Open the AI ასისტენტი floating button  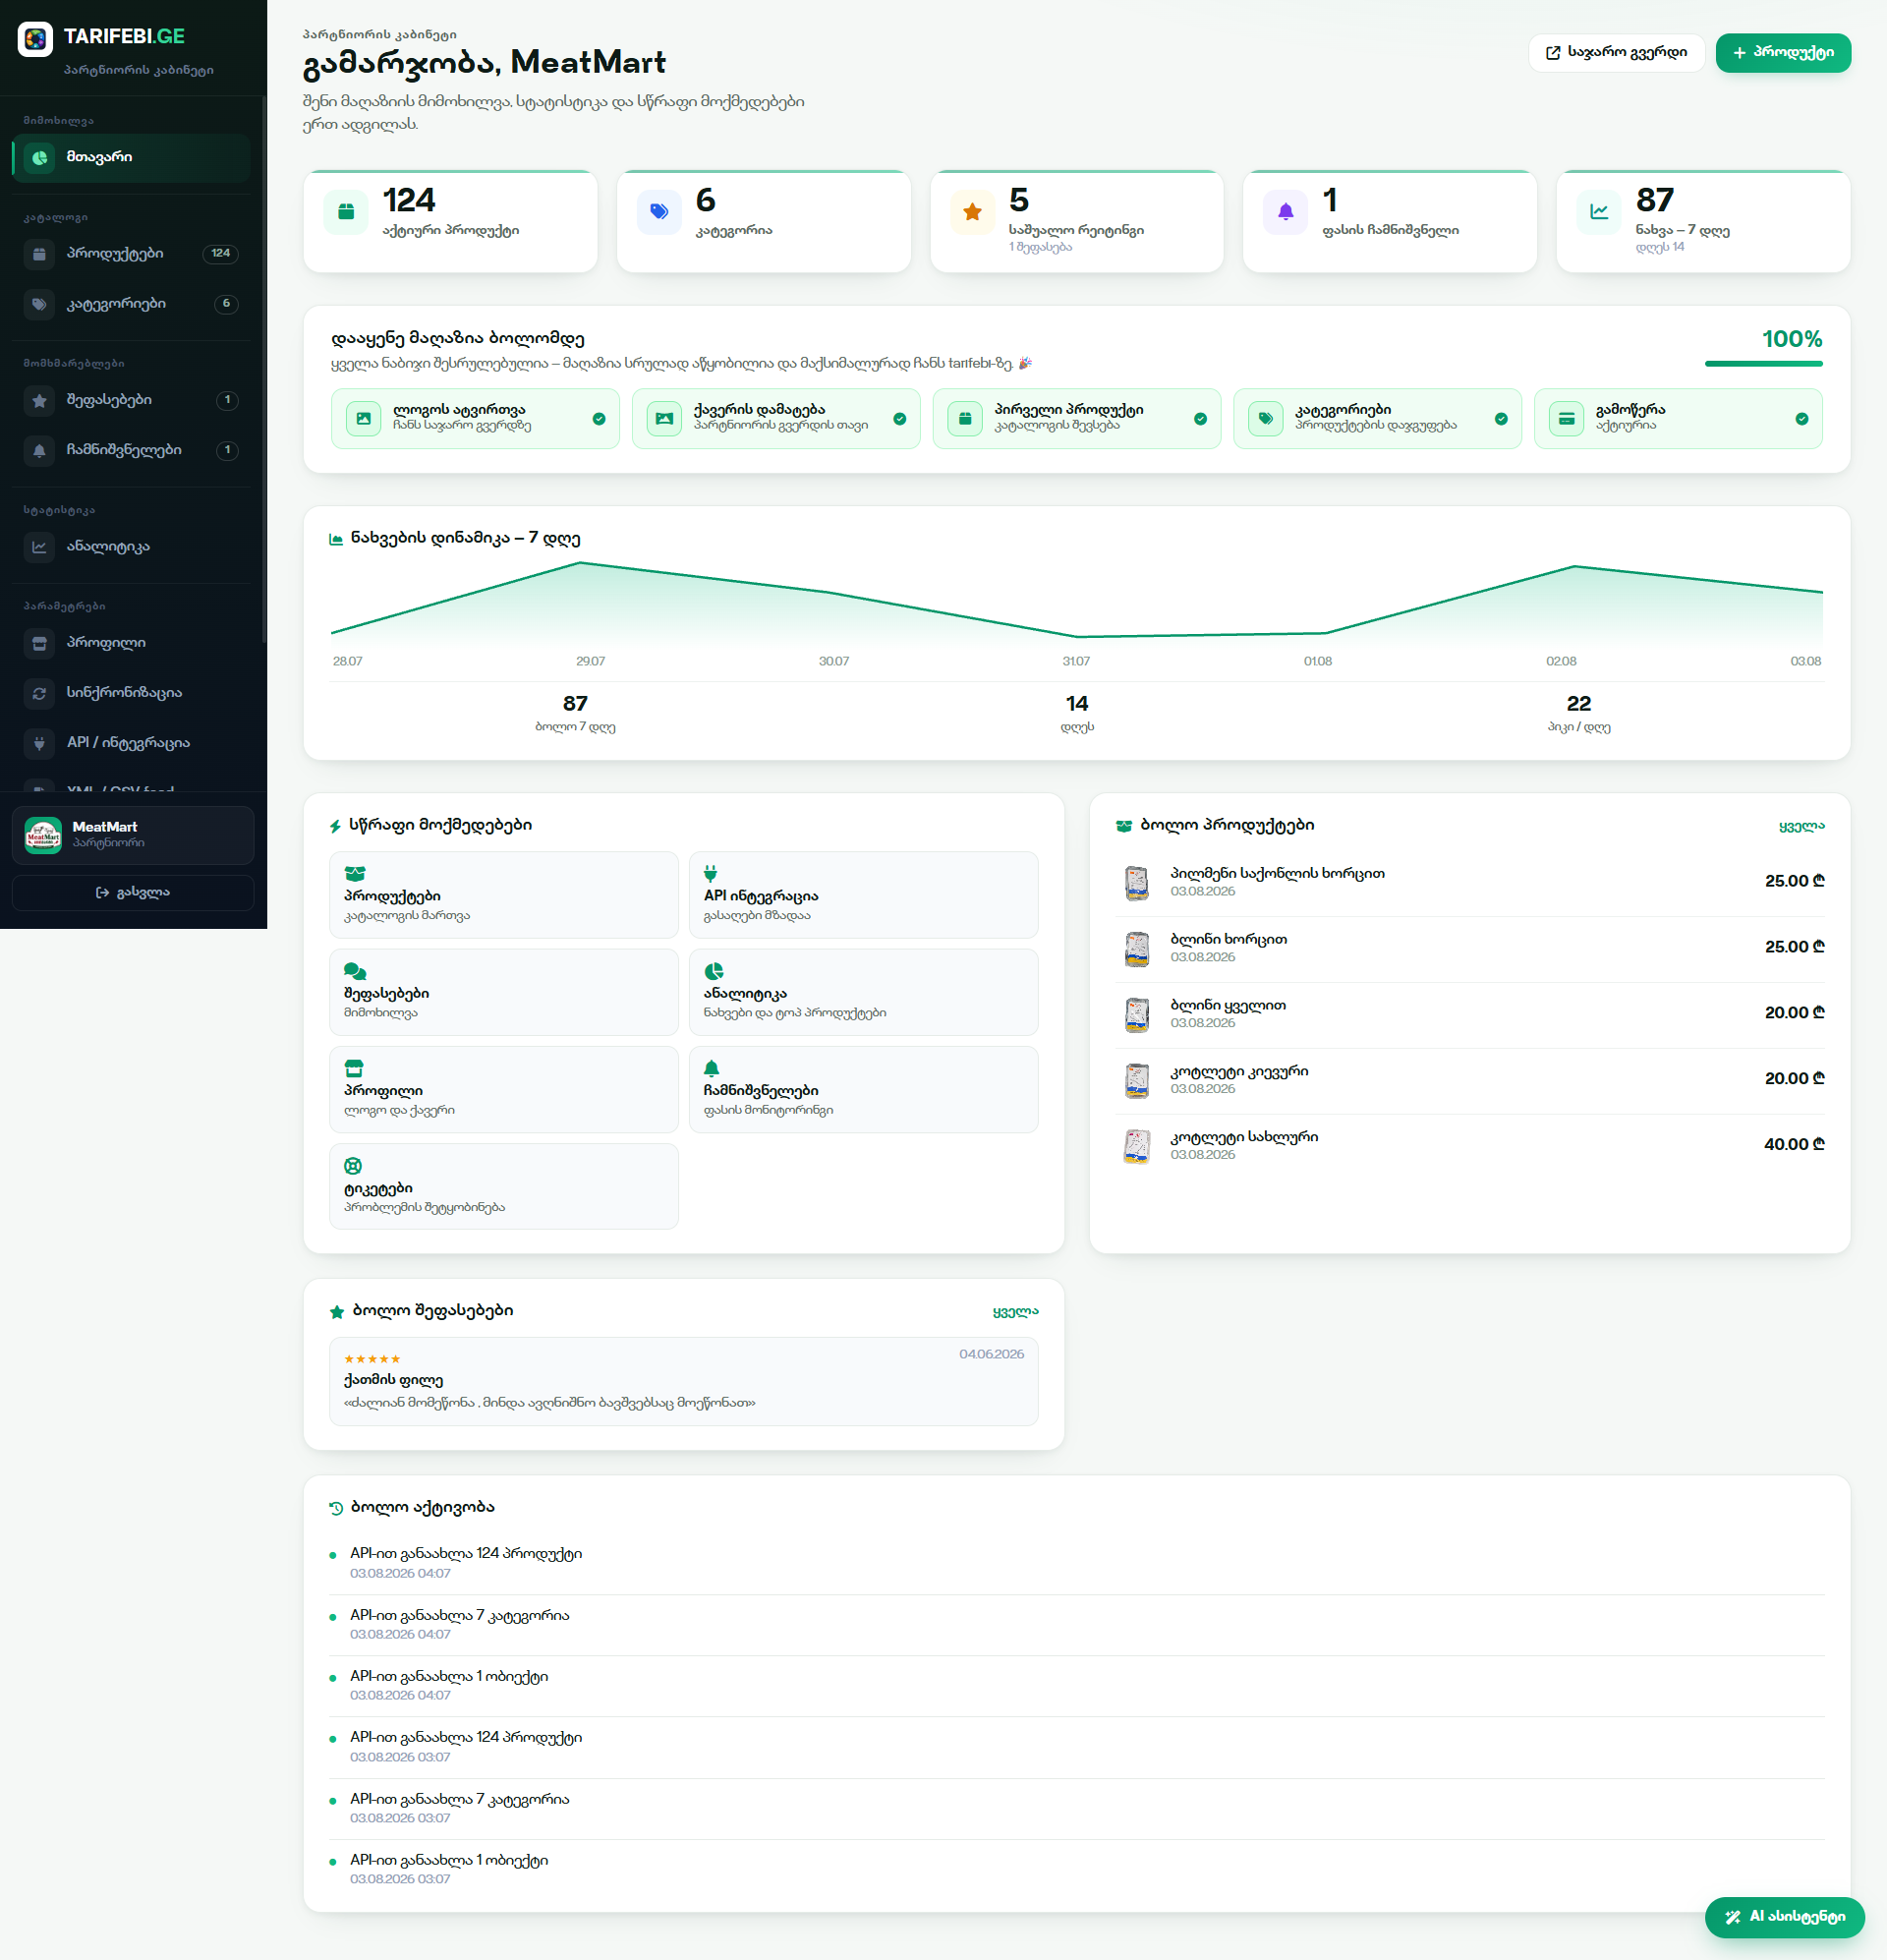click(x=1784, y=1917)
